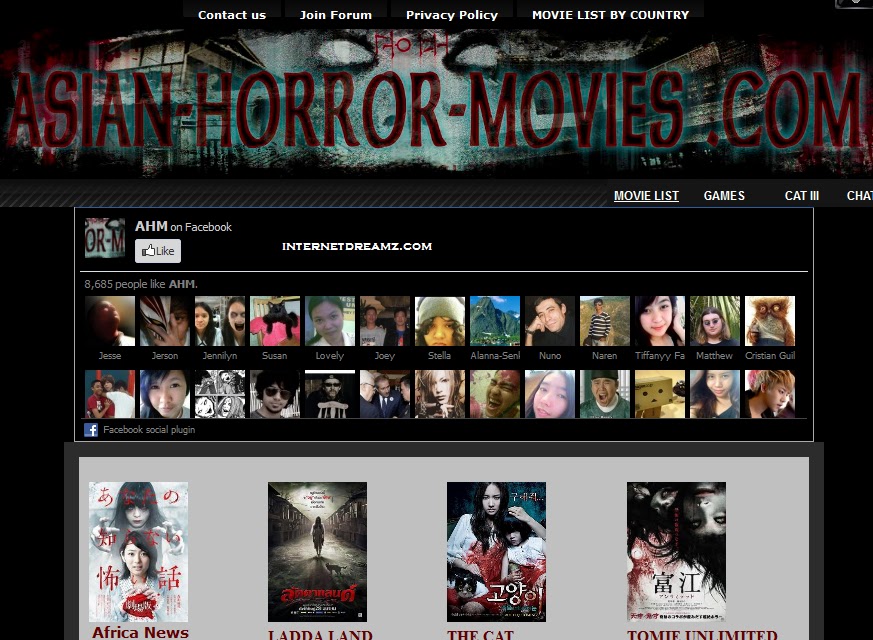
Task: Click THE CAT title link
Action: pos(480,634)
